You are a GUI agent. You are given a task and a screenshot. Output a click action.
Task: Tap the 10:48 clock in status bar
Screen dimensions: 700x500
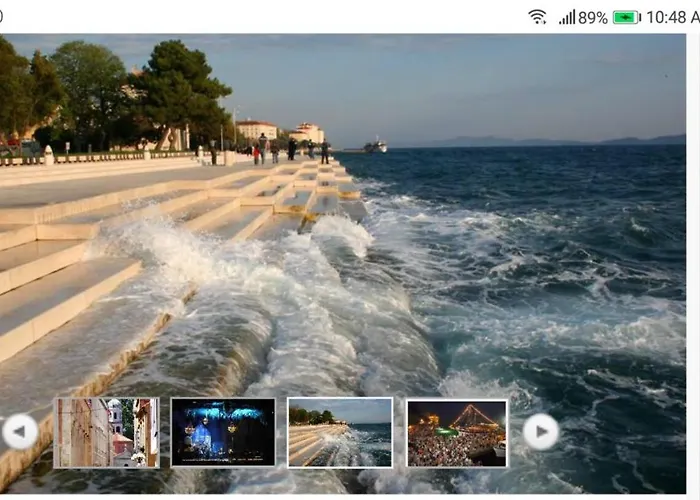[x=672, y=17]
